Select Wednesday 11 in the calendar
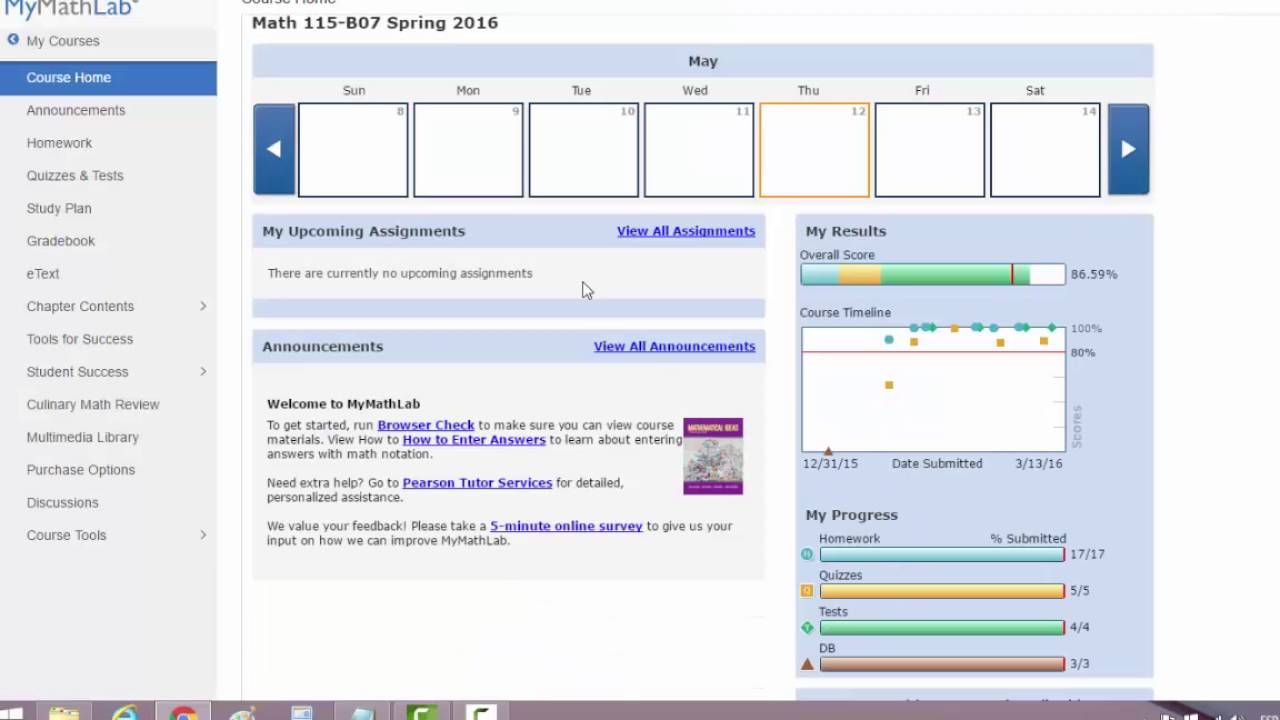 tap(699, 150)
